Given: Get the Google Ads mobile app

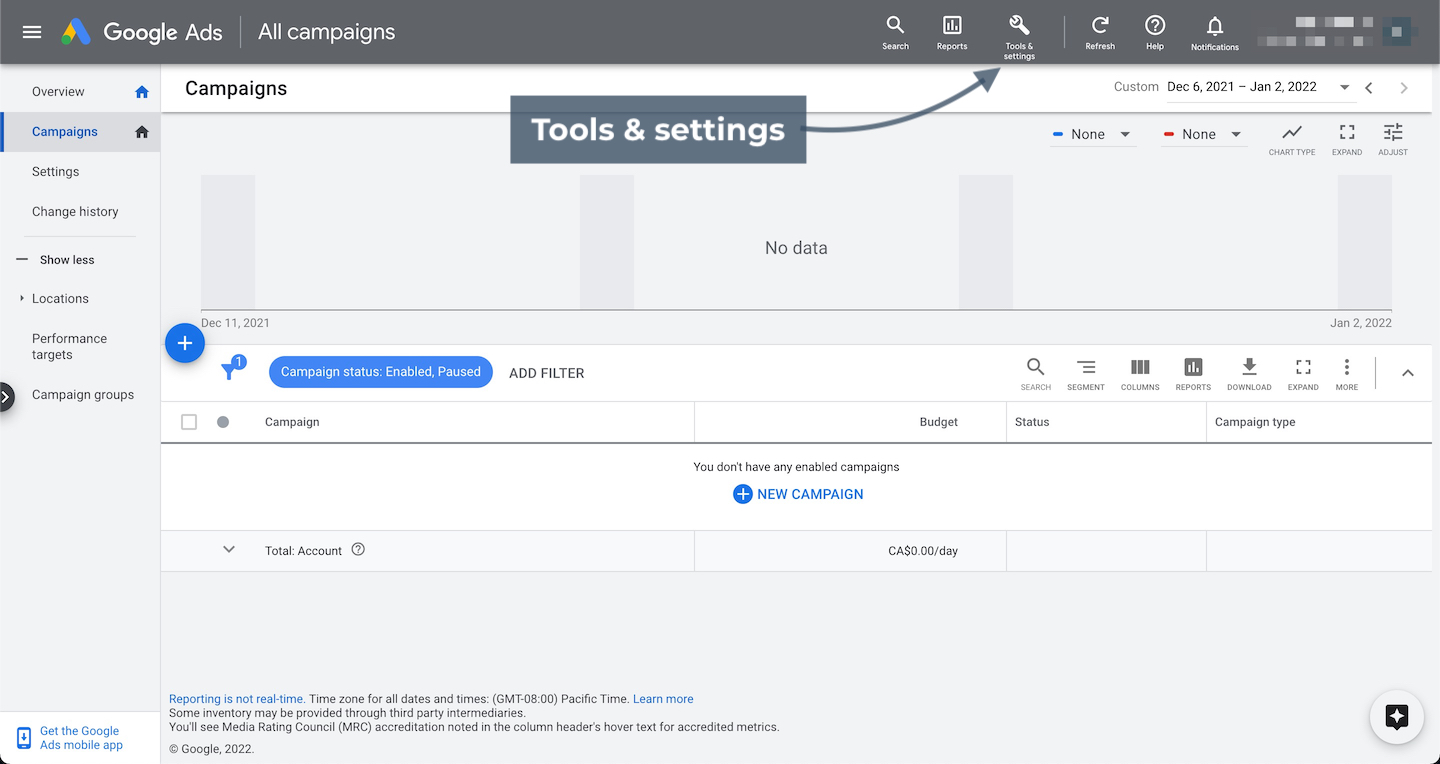Looking at the screenshot, I should [80, 738].
